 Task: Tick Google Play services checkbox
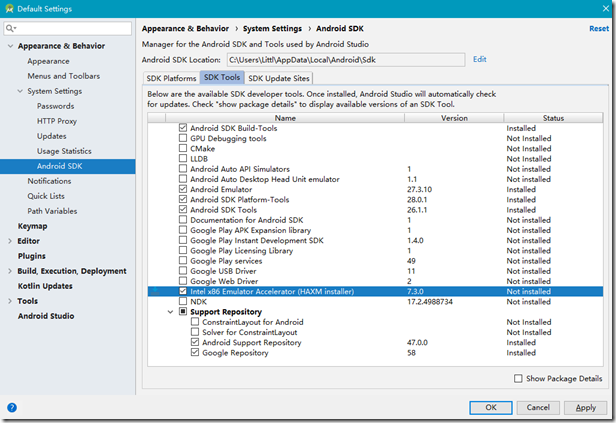click(x=183, y=260)
